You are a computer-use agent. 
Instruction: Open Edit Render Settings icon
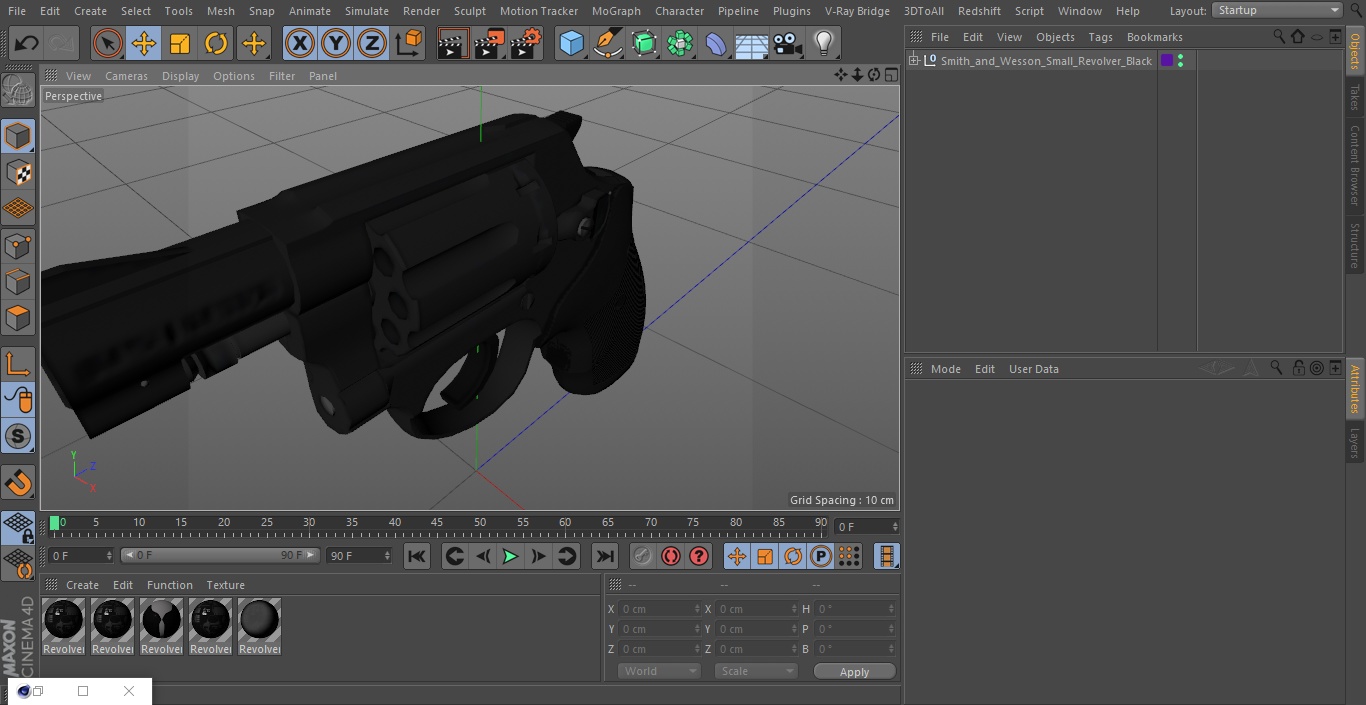coord(526,44)
